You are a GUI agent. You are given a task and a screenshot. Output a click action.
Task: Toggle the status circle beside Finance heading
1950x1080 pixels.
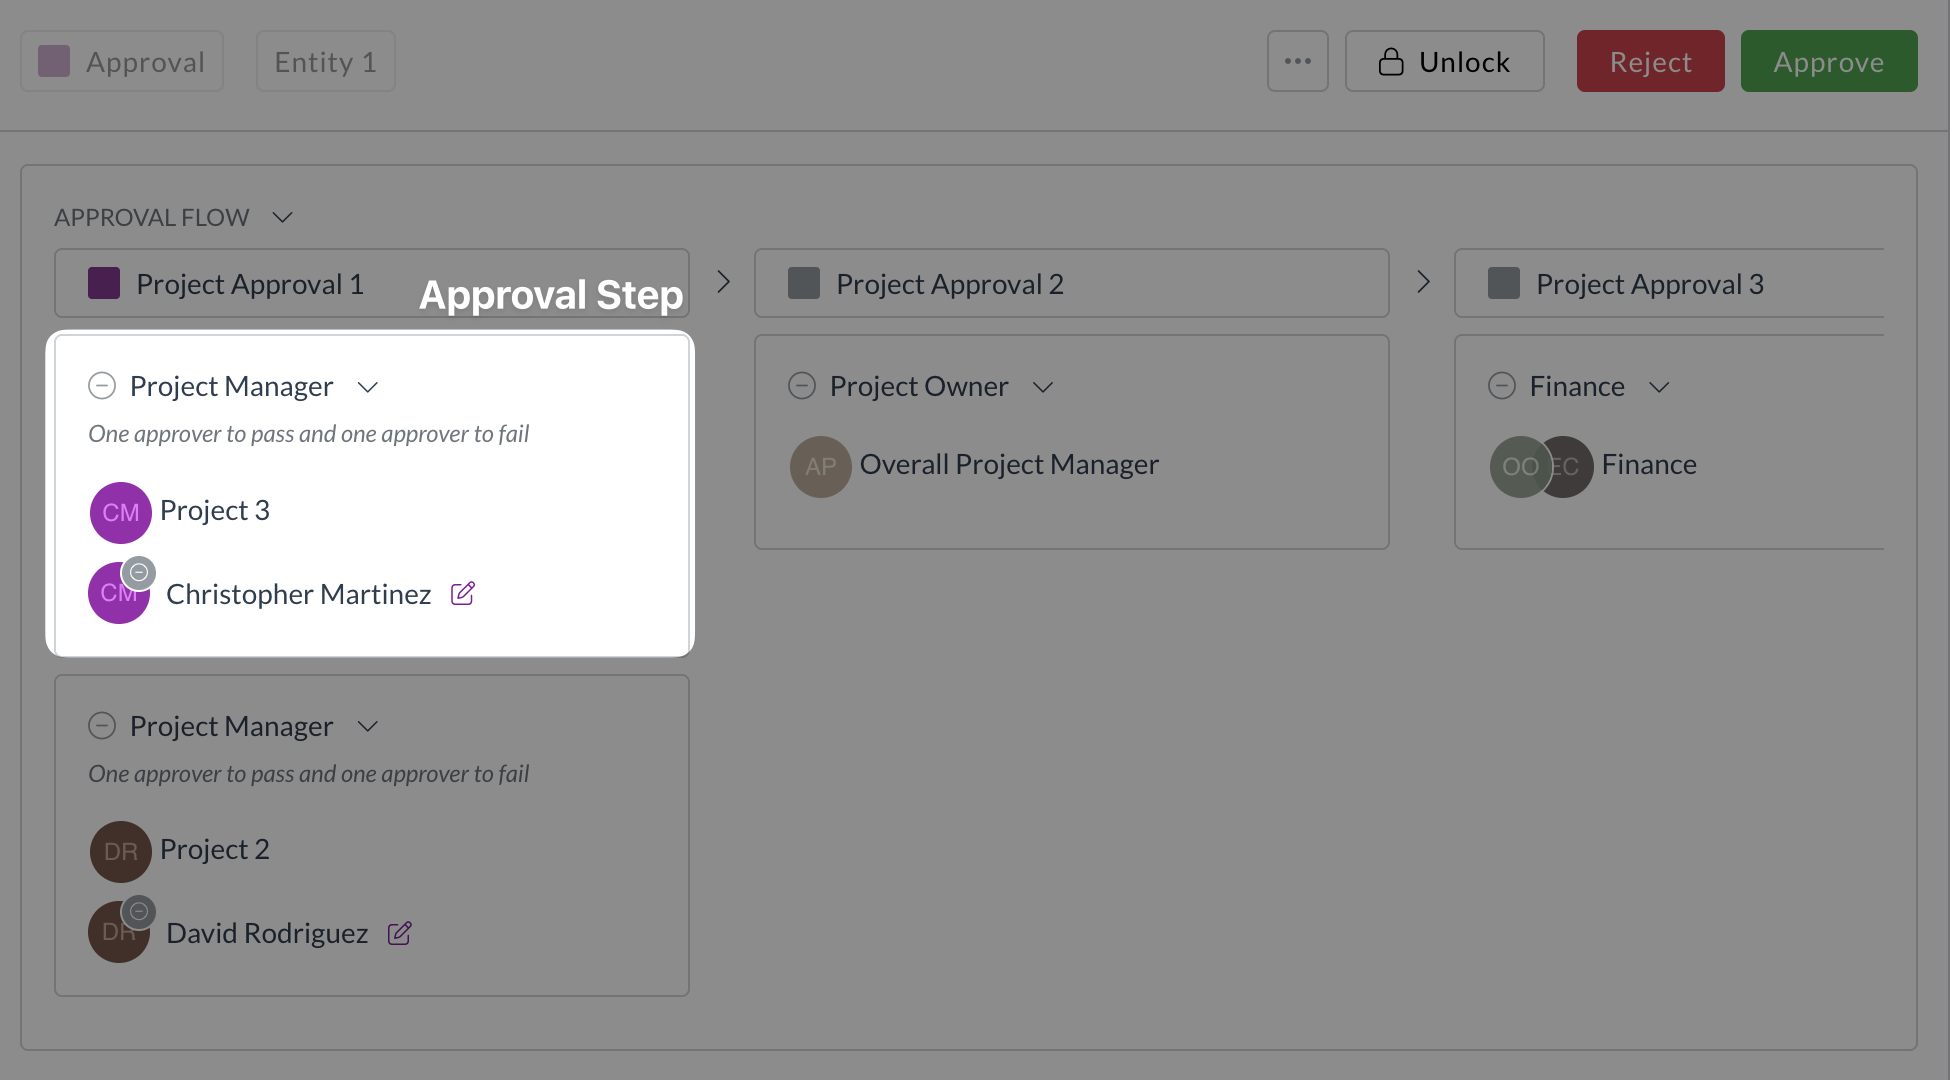tap(1502, 386)
